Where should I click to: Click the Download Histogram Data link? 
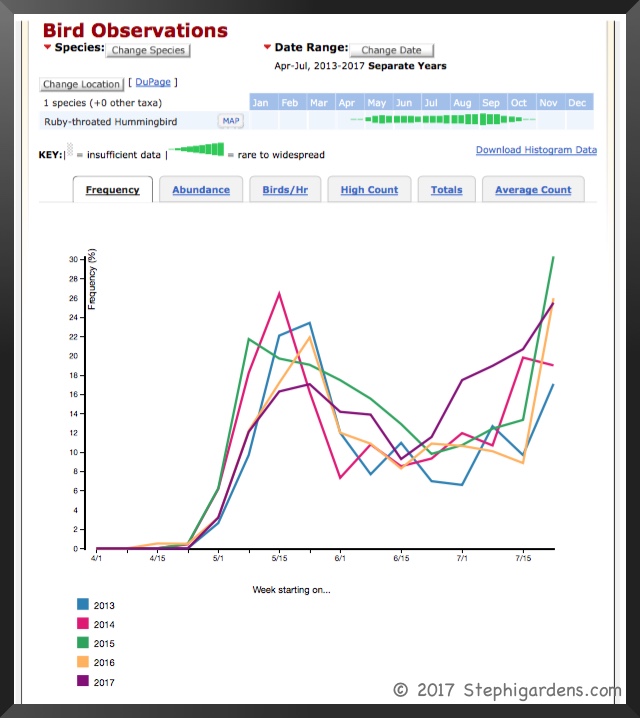coord(536,150)
